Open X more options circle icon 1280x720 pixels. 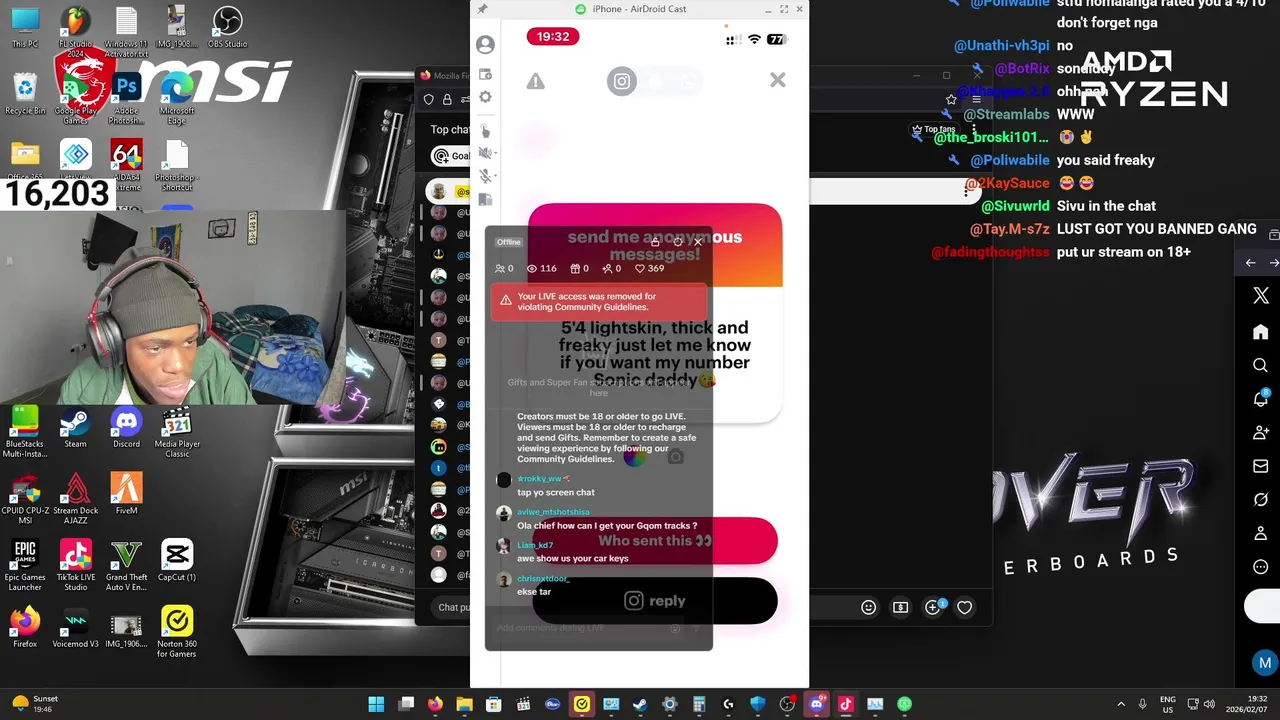(x=1261, y=567)
